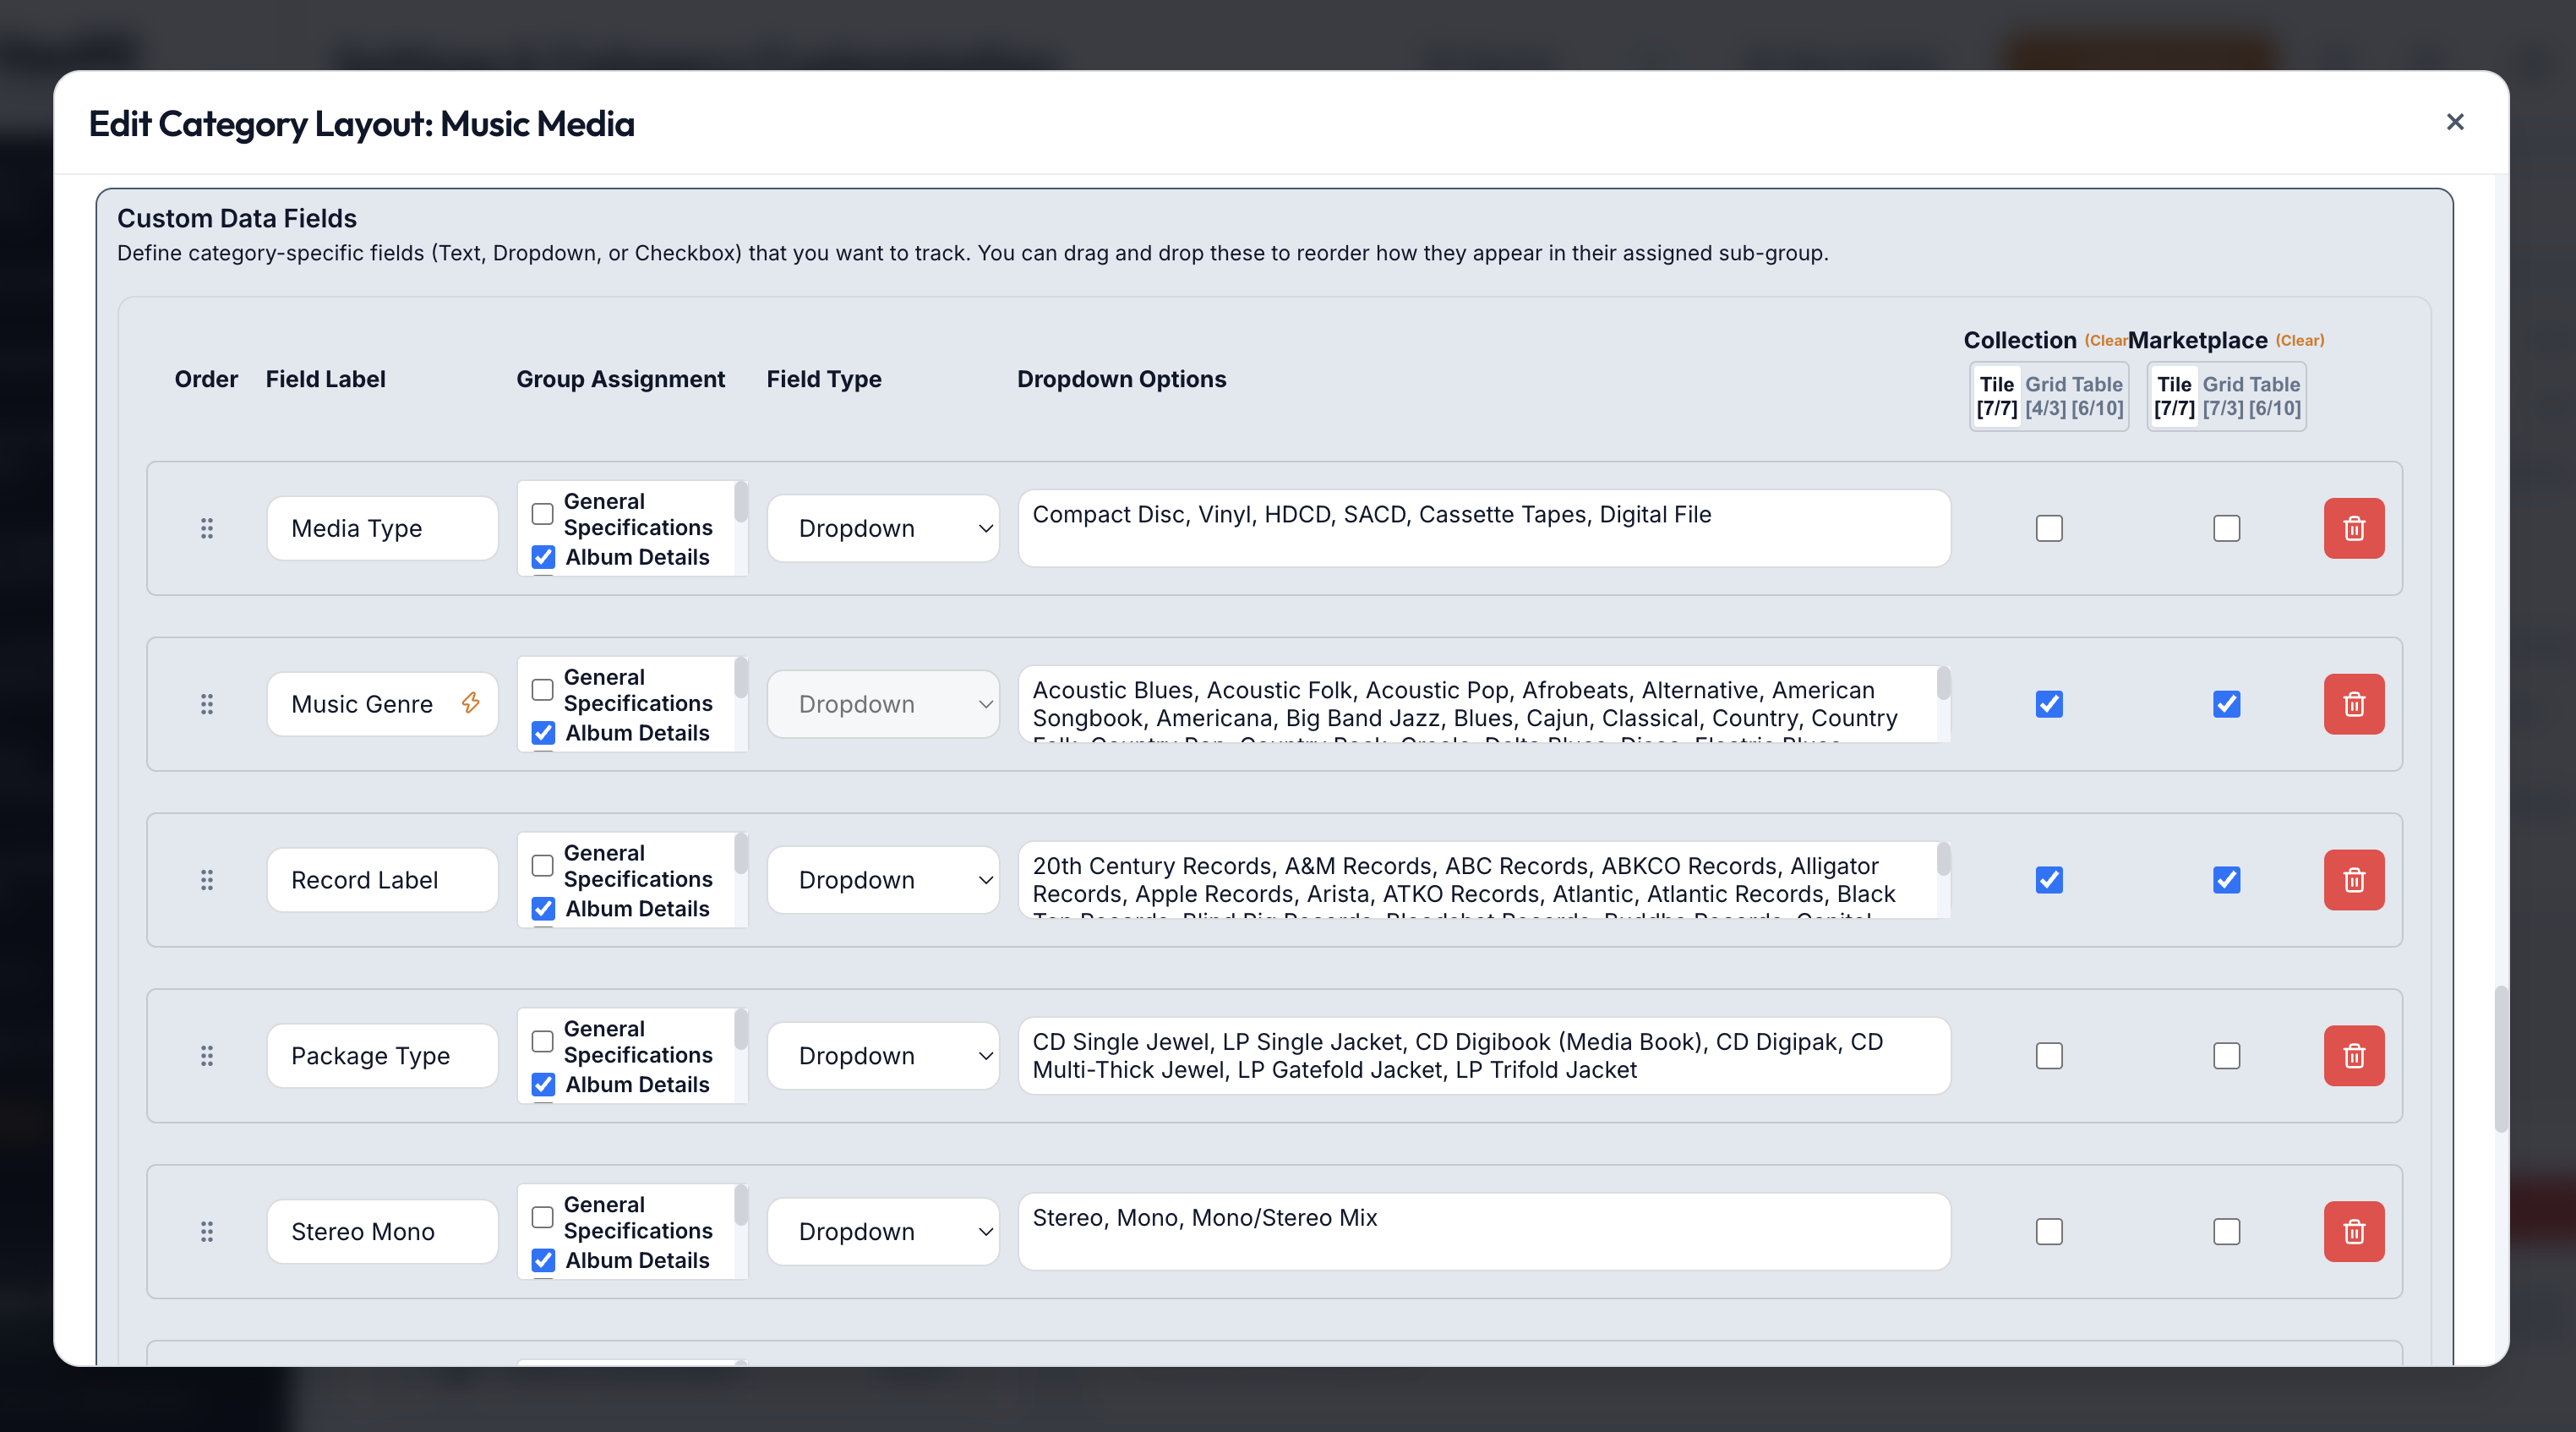Uncheck Collection checkbox for Record Label

tap(2049, 880)
